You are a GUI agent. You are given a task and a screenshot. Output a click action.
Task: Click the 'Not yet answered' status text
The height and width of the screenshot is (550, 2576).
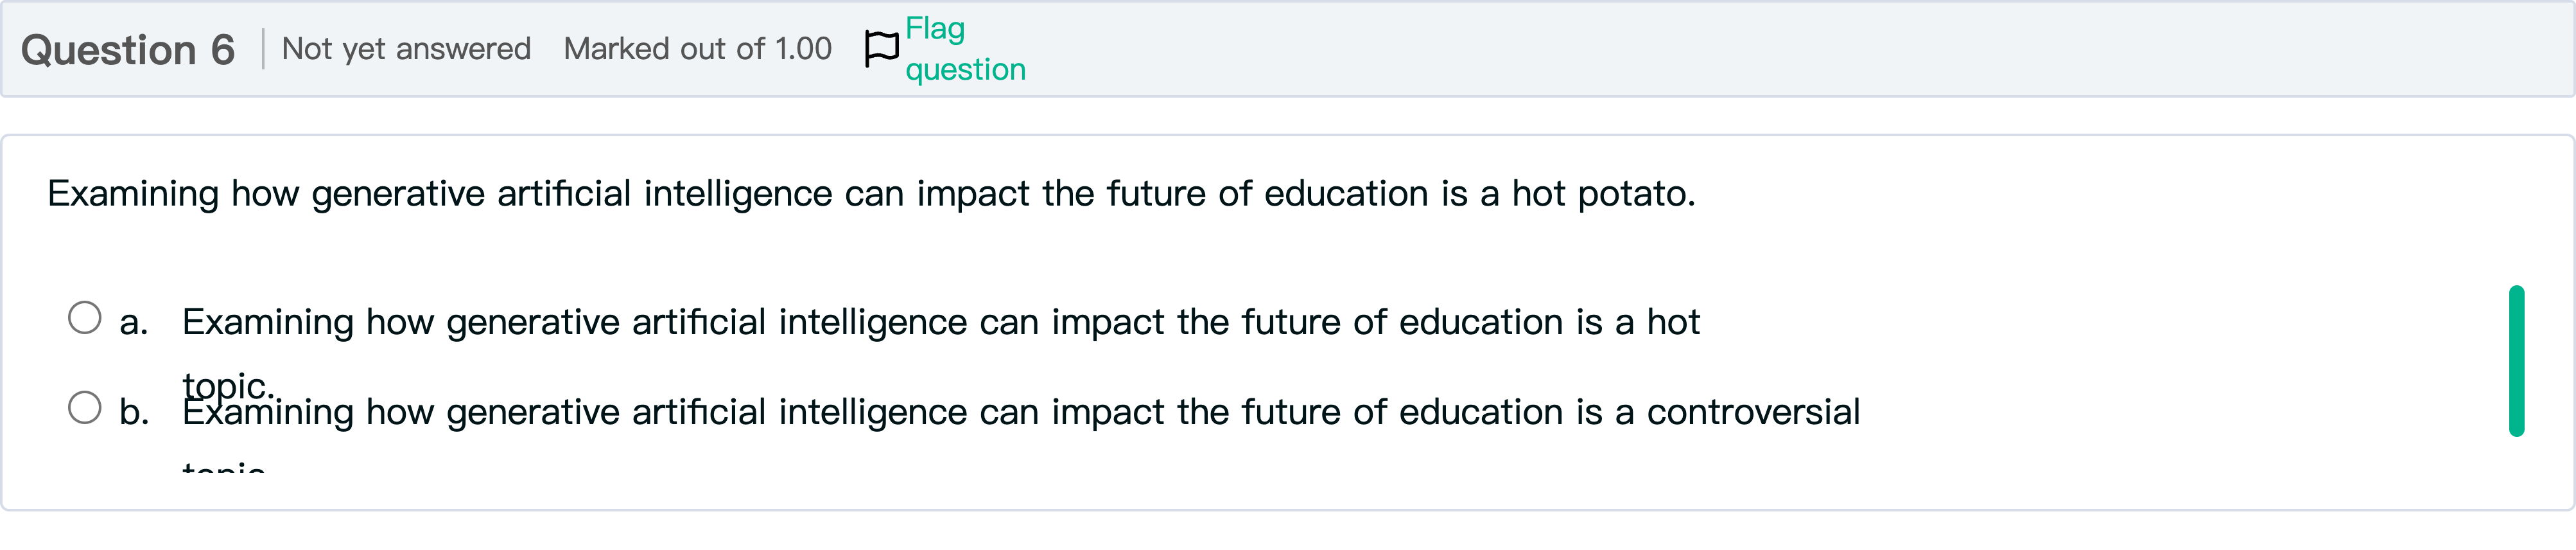(x=406, y=49)
